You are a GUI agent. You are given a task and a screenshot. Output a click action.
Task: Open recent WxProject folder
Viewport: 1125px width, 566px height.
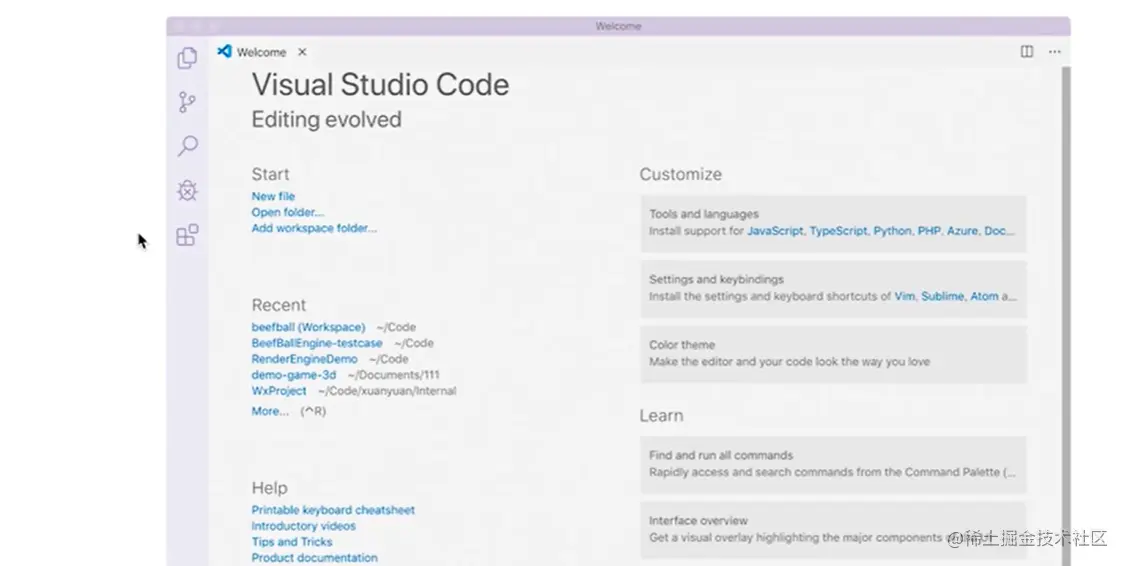click(278, 390)
